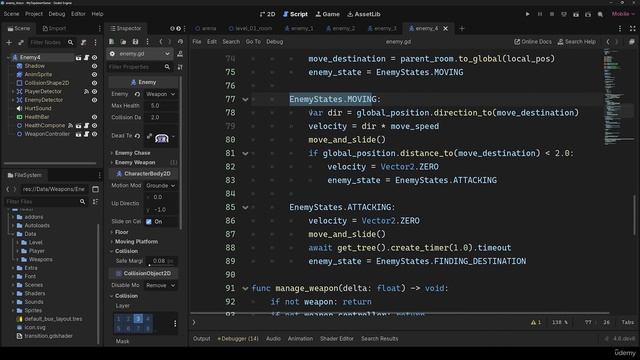Open the Mobile renderer dropdown
The image size is (640, 360).
623,14
